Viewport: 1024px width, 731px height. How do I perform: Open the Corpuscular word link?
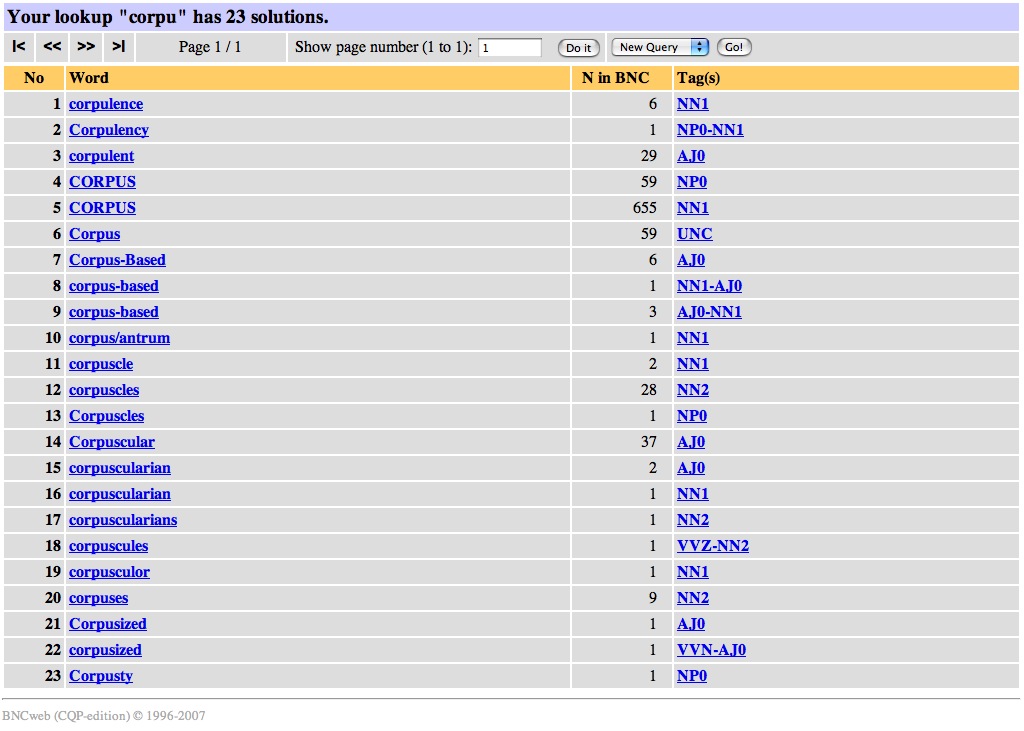pyautogui.click(x=112, y=442)
